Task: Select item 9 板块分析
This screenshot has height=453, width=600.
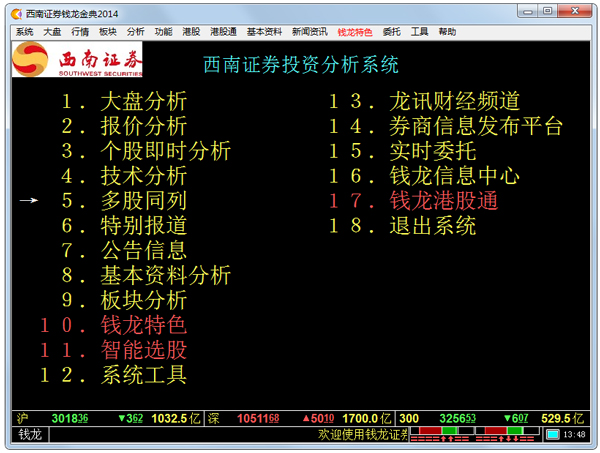Action: coord(124,300)
